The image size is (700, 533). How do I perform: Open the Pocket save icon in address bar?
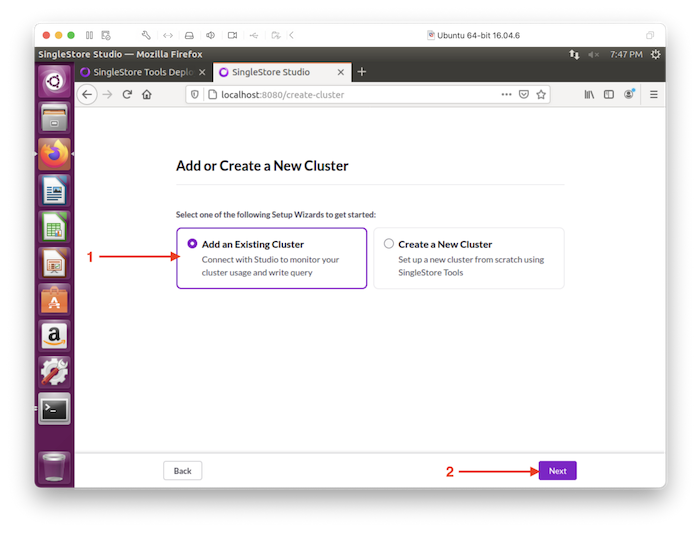coord(523,95)
